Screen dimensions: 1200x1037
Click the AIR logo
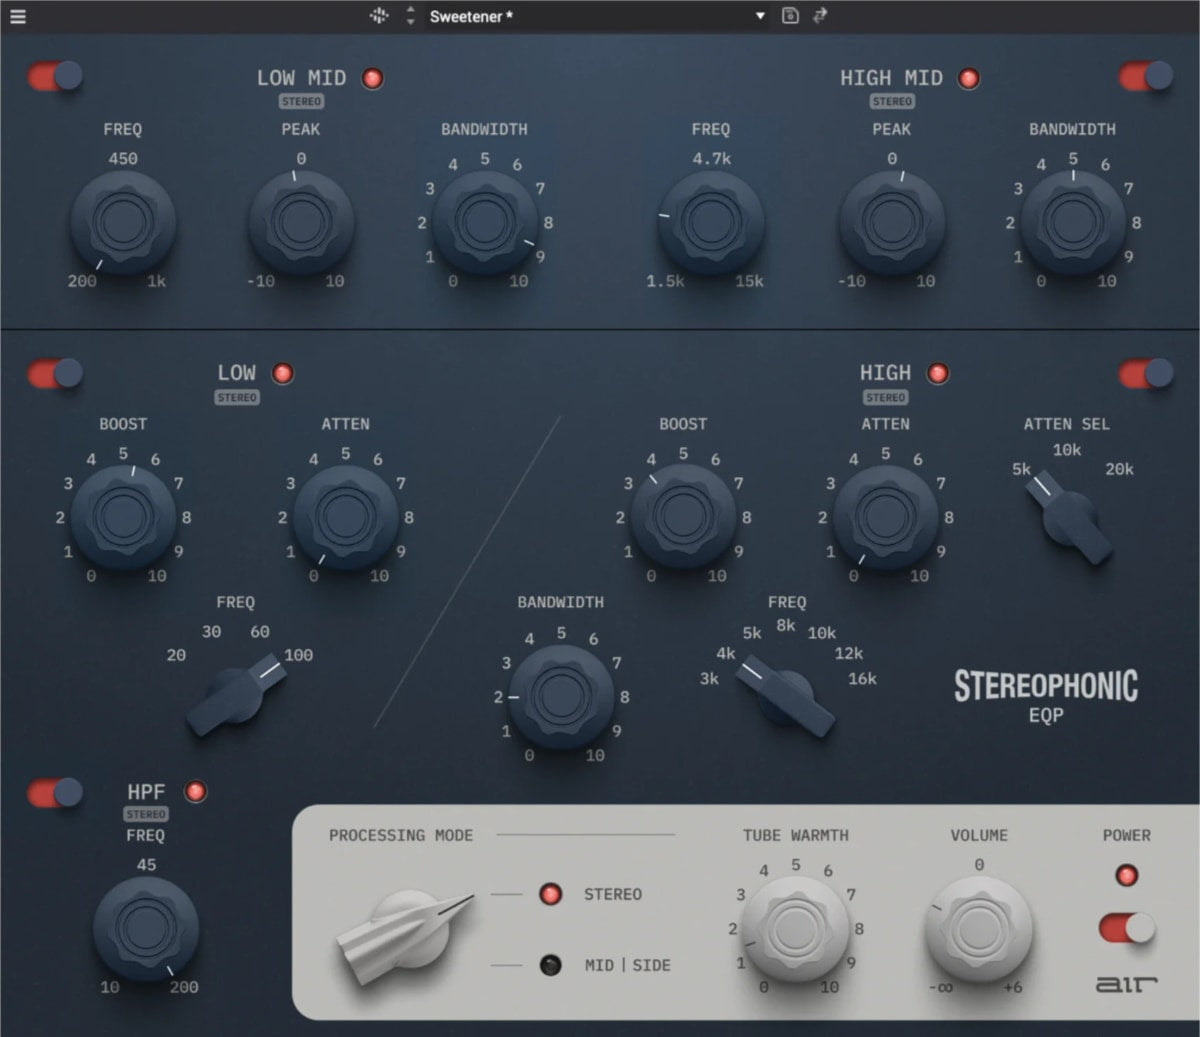pyautogui.click(x=1126, y=985)
